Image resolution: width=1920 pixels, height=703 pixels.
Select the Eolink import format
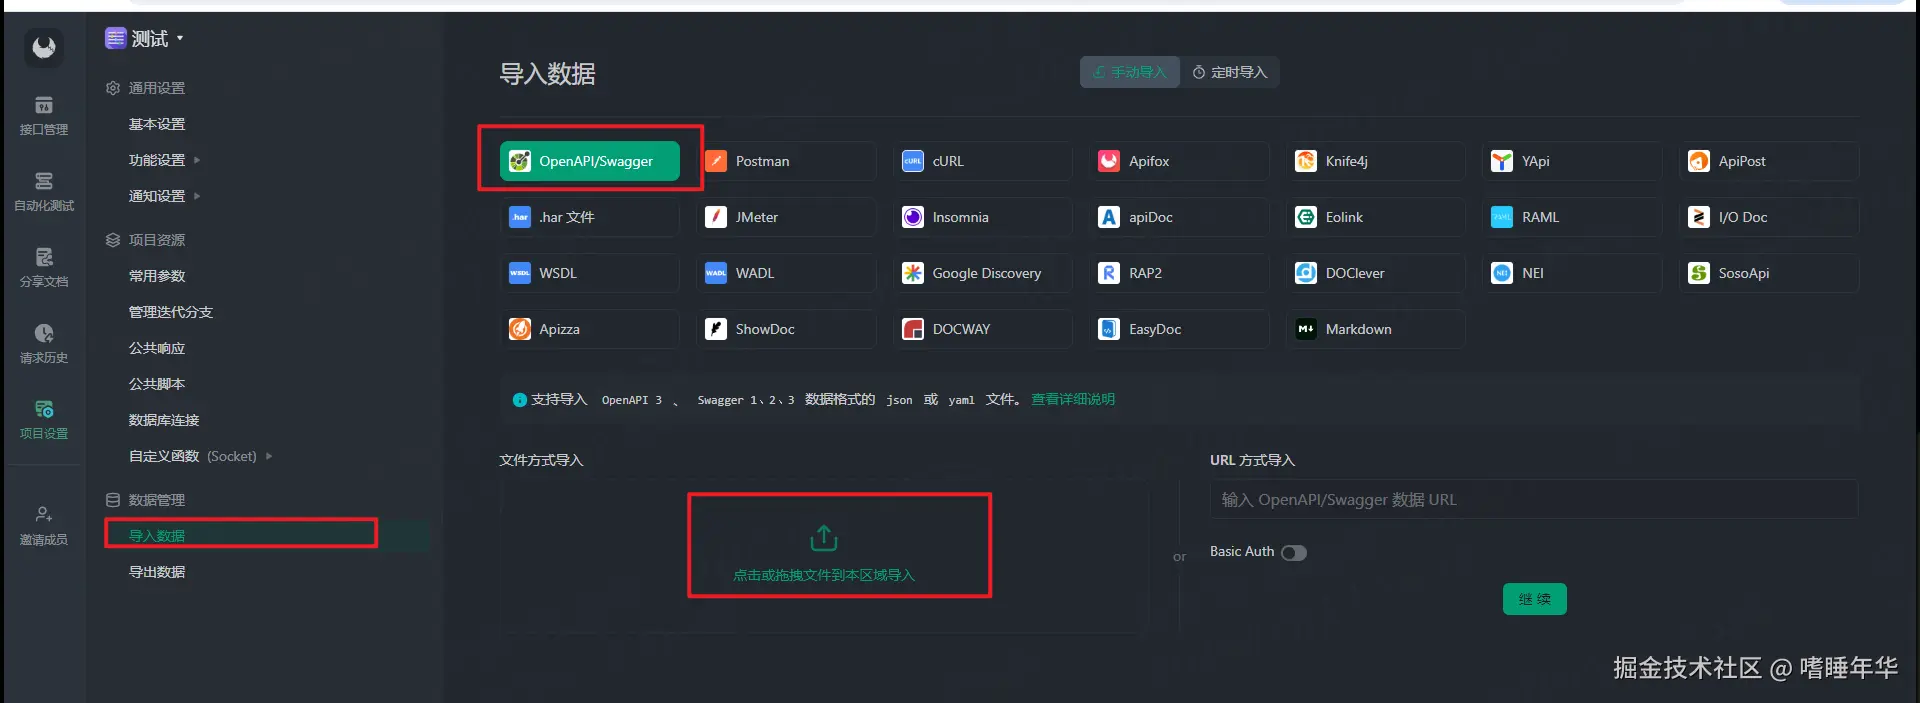pyautogui.click(x=1376, y=217)
